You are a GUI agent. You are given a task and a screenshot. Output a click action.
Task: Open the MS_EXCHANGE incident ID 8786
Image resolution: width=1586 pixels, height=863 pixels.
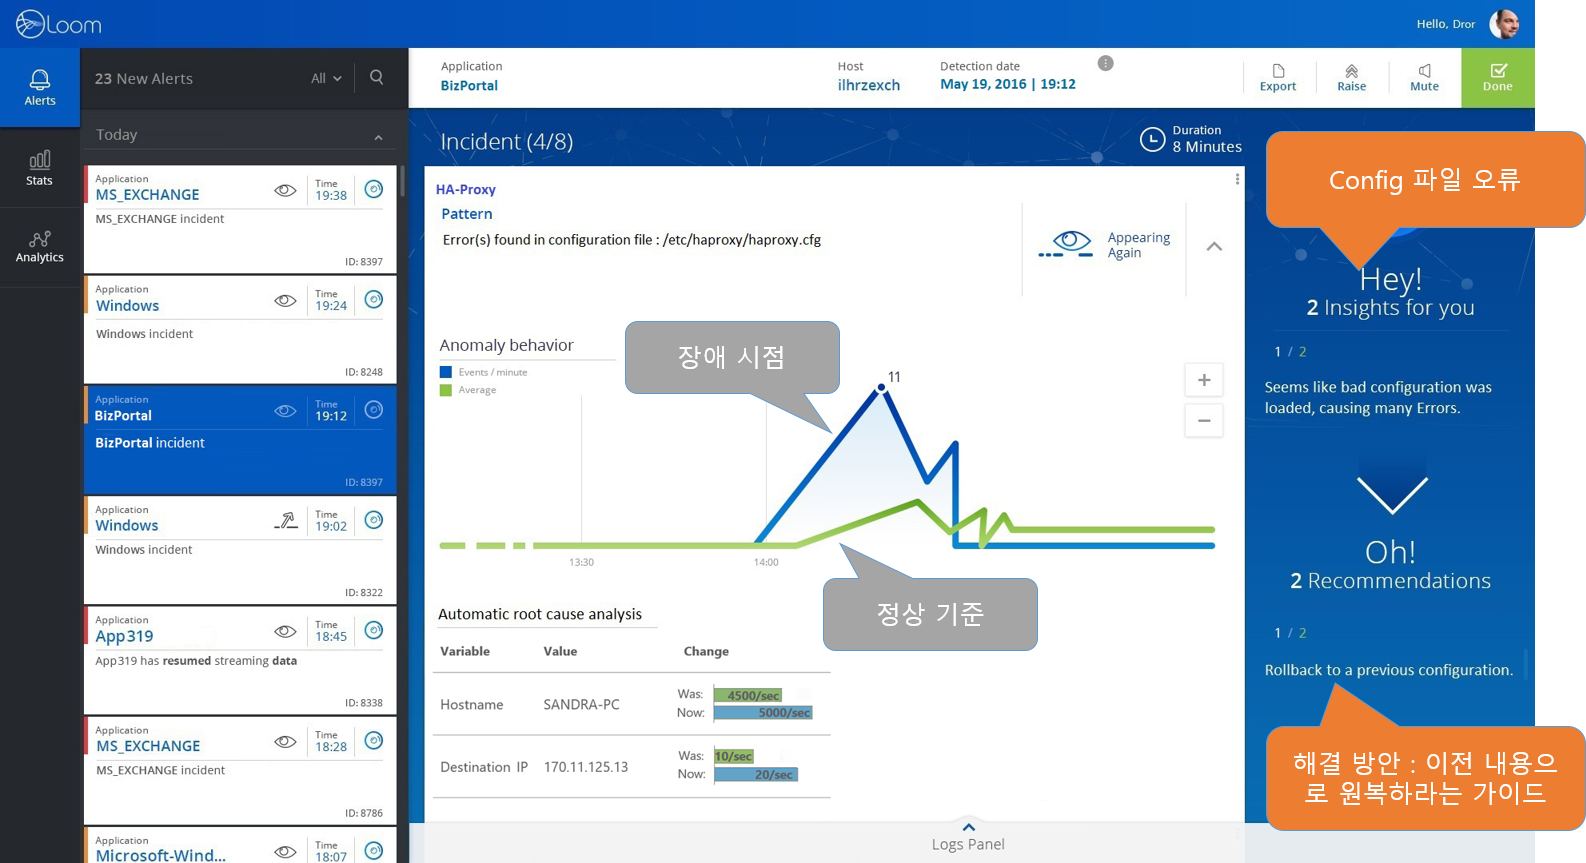pos(240,770)
